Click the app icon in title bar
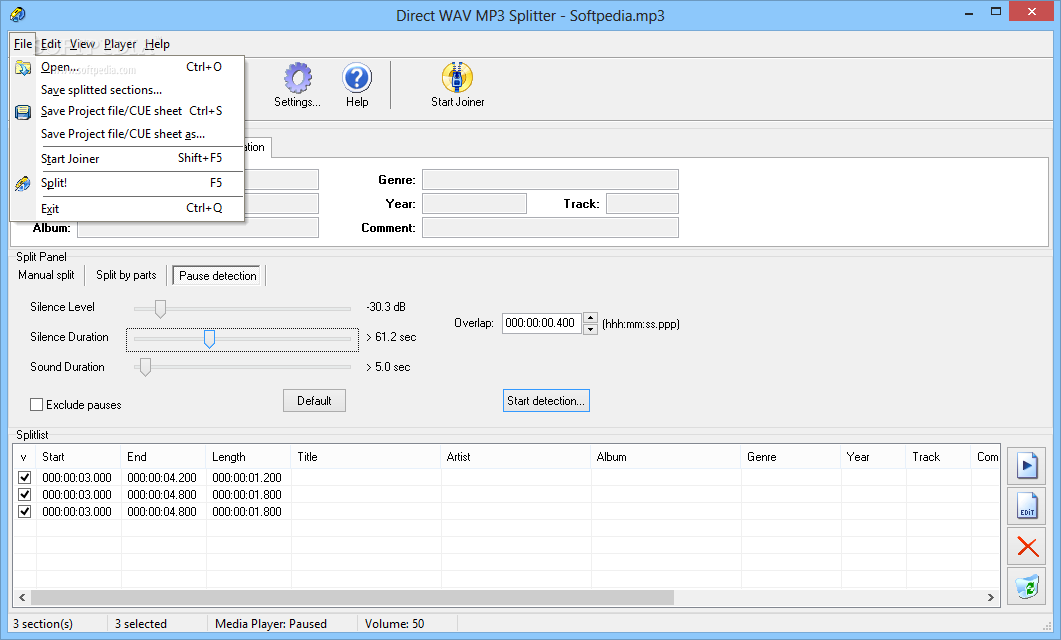The width and height of the screenshot is (1061, 640). (18, 14)
